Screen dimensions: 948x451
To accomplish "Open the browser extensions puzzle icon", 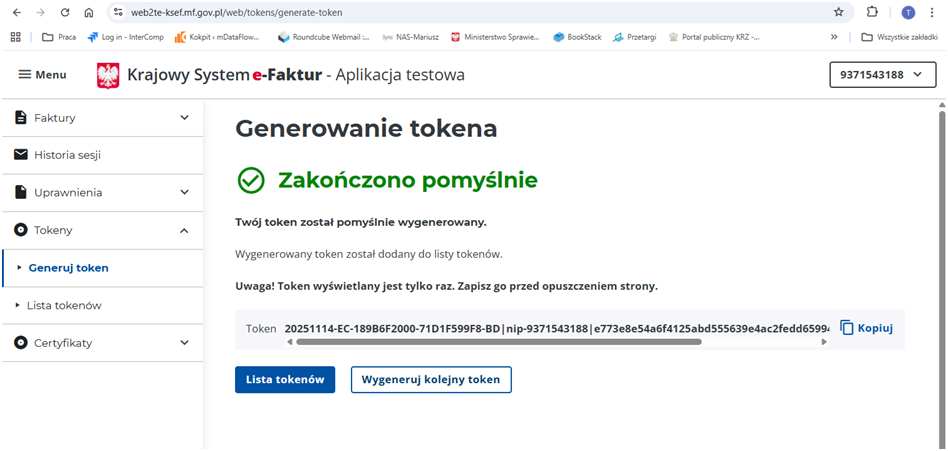I will pyautogui.click(x=872, y=12).
